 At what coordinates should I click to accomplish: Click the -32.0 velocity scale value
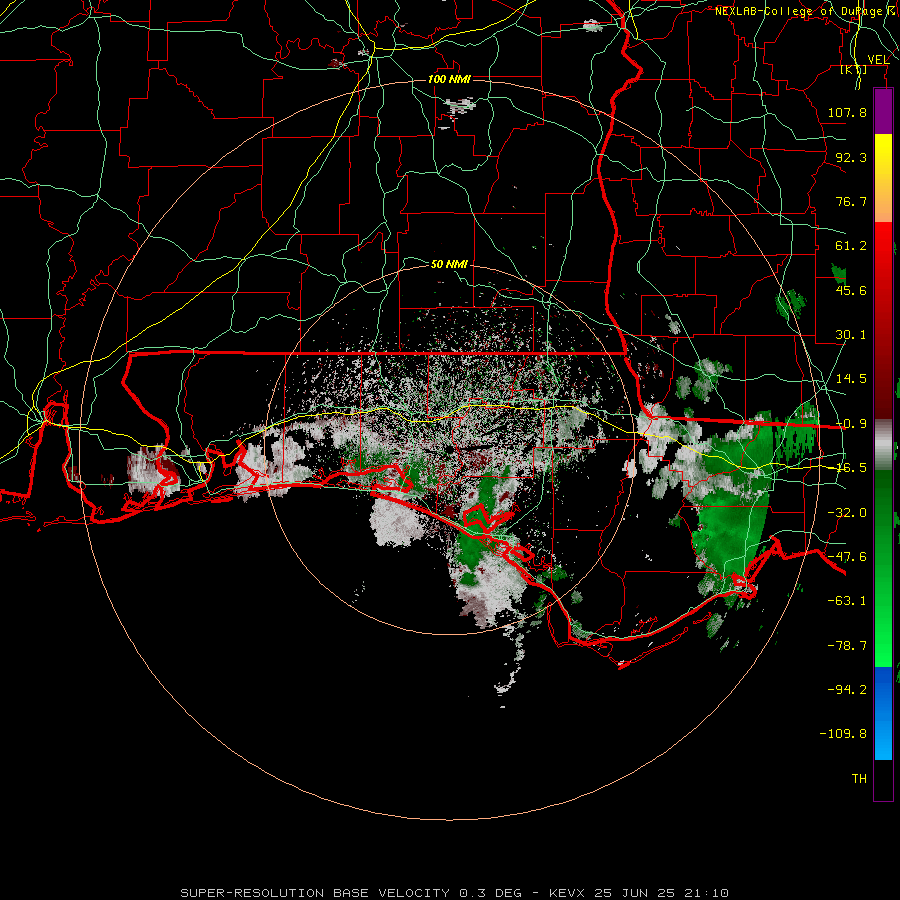[x=847, y=513]
